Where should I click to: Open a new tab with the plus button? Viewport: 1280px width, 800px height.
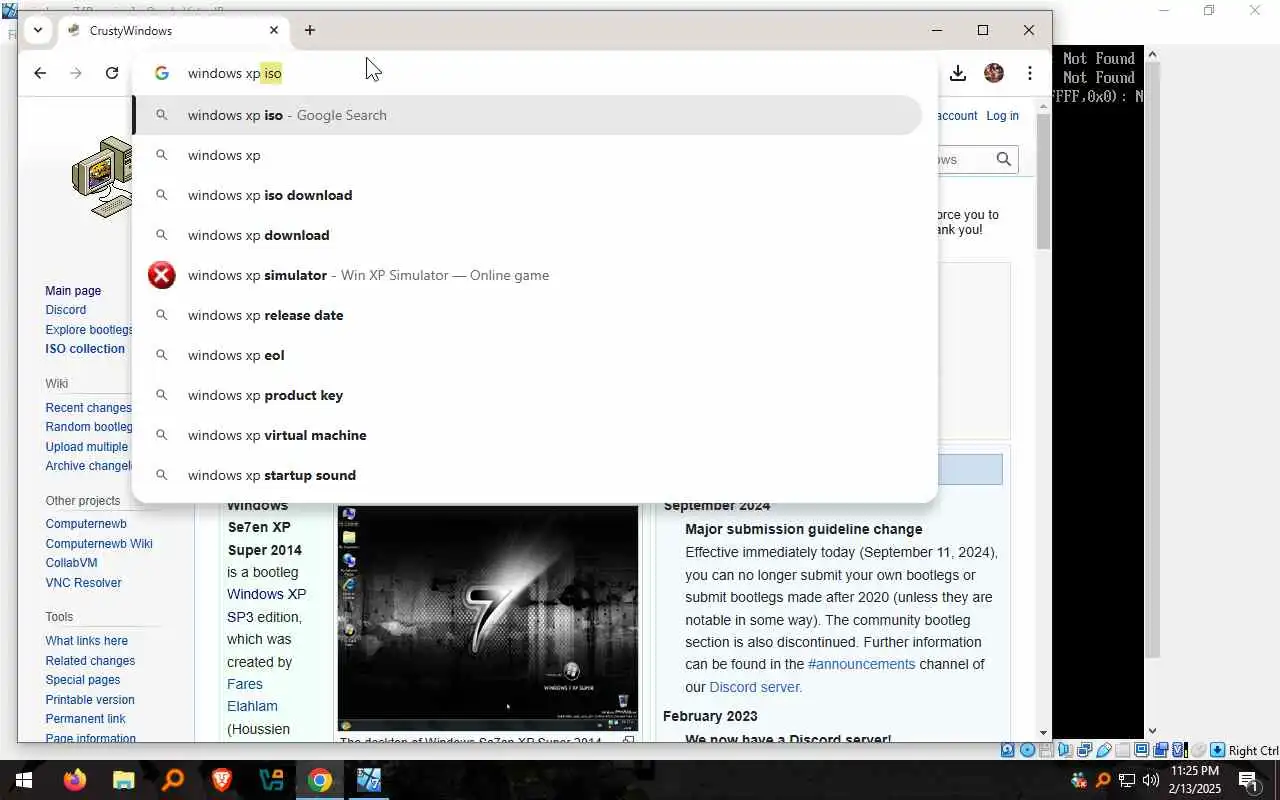(x=310, y=30)
